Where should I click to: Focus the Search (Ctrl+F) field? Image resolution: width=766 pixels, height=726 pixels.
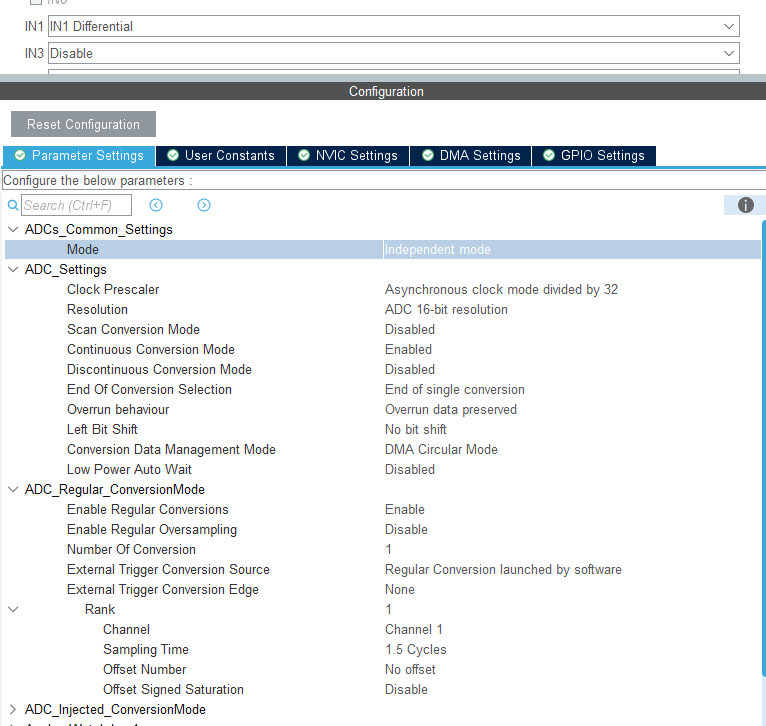(76, 205)
